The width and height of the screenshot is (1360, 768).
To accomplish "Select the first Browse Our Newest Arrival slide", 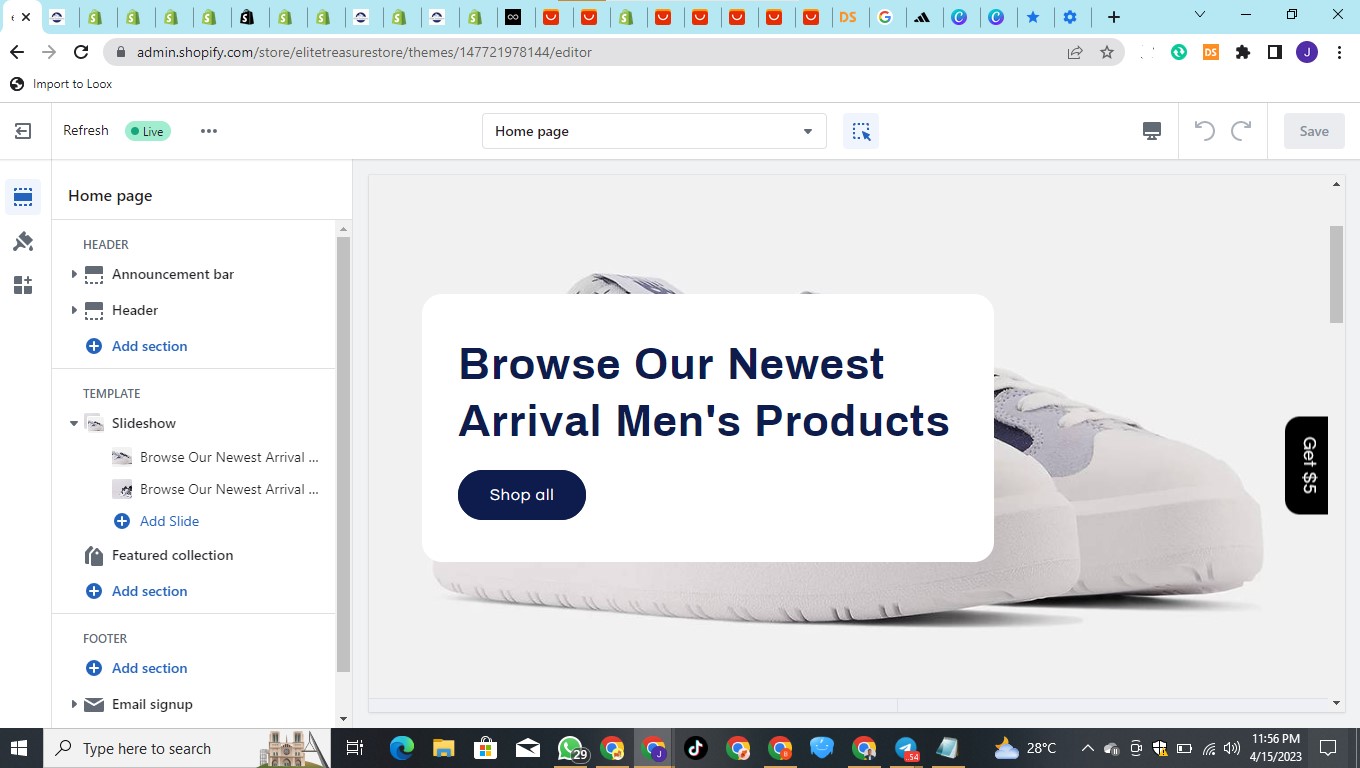I will pos(229,457).
